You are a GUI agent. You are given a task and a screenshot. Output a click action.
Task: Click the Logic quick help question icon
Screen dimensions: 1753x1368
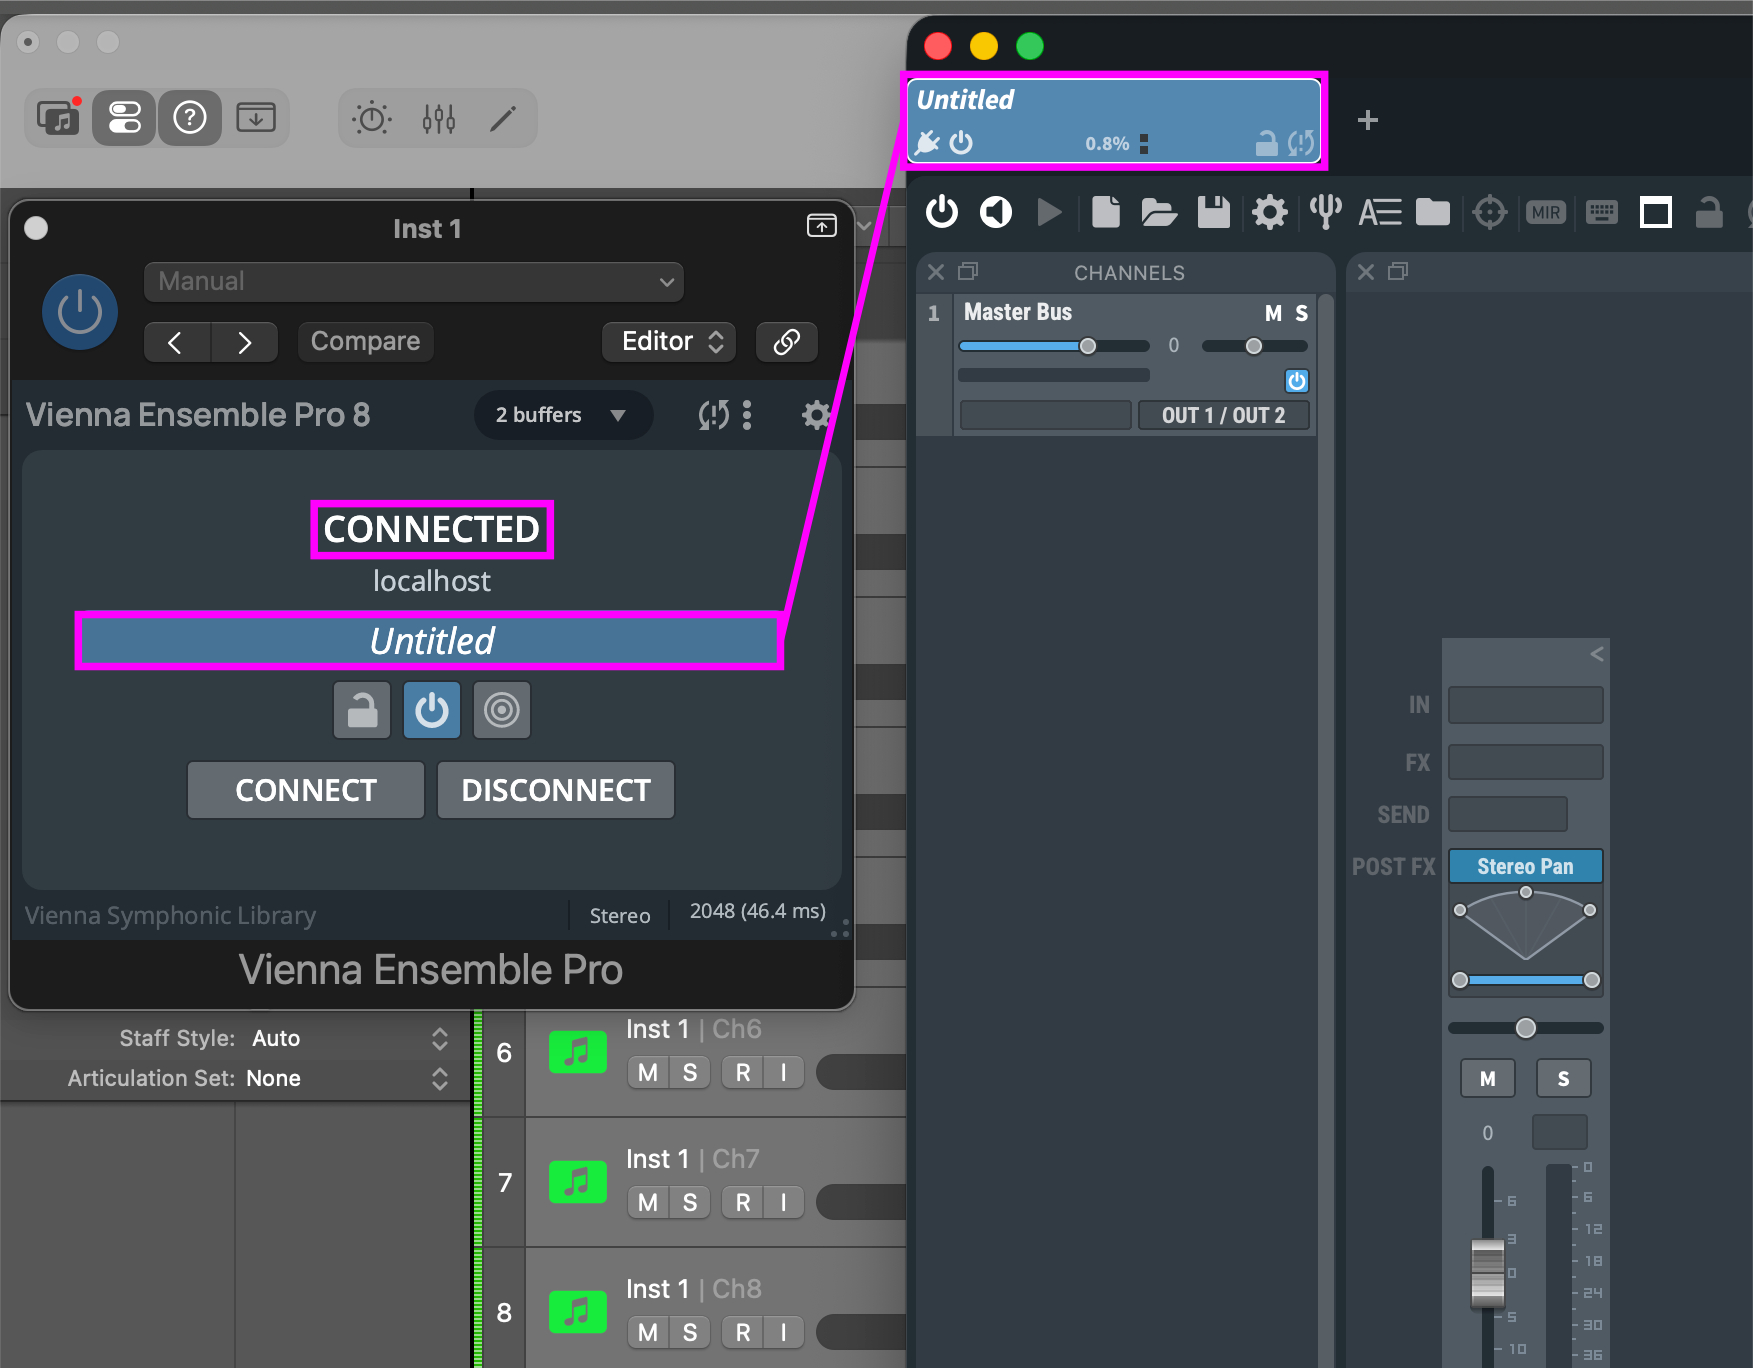click(x=190, y=118)
